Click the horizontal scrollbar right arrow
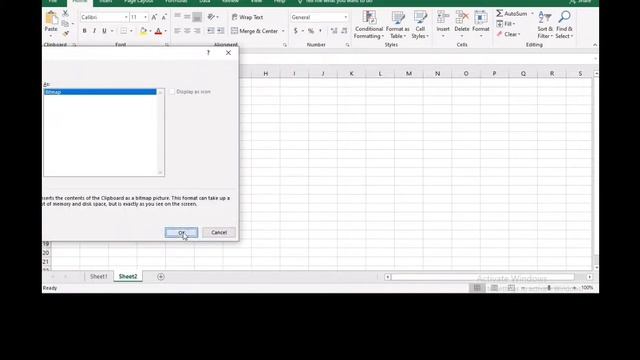 pos(589,277)
